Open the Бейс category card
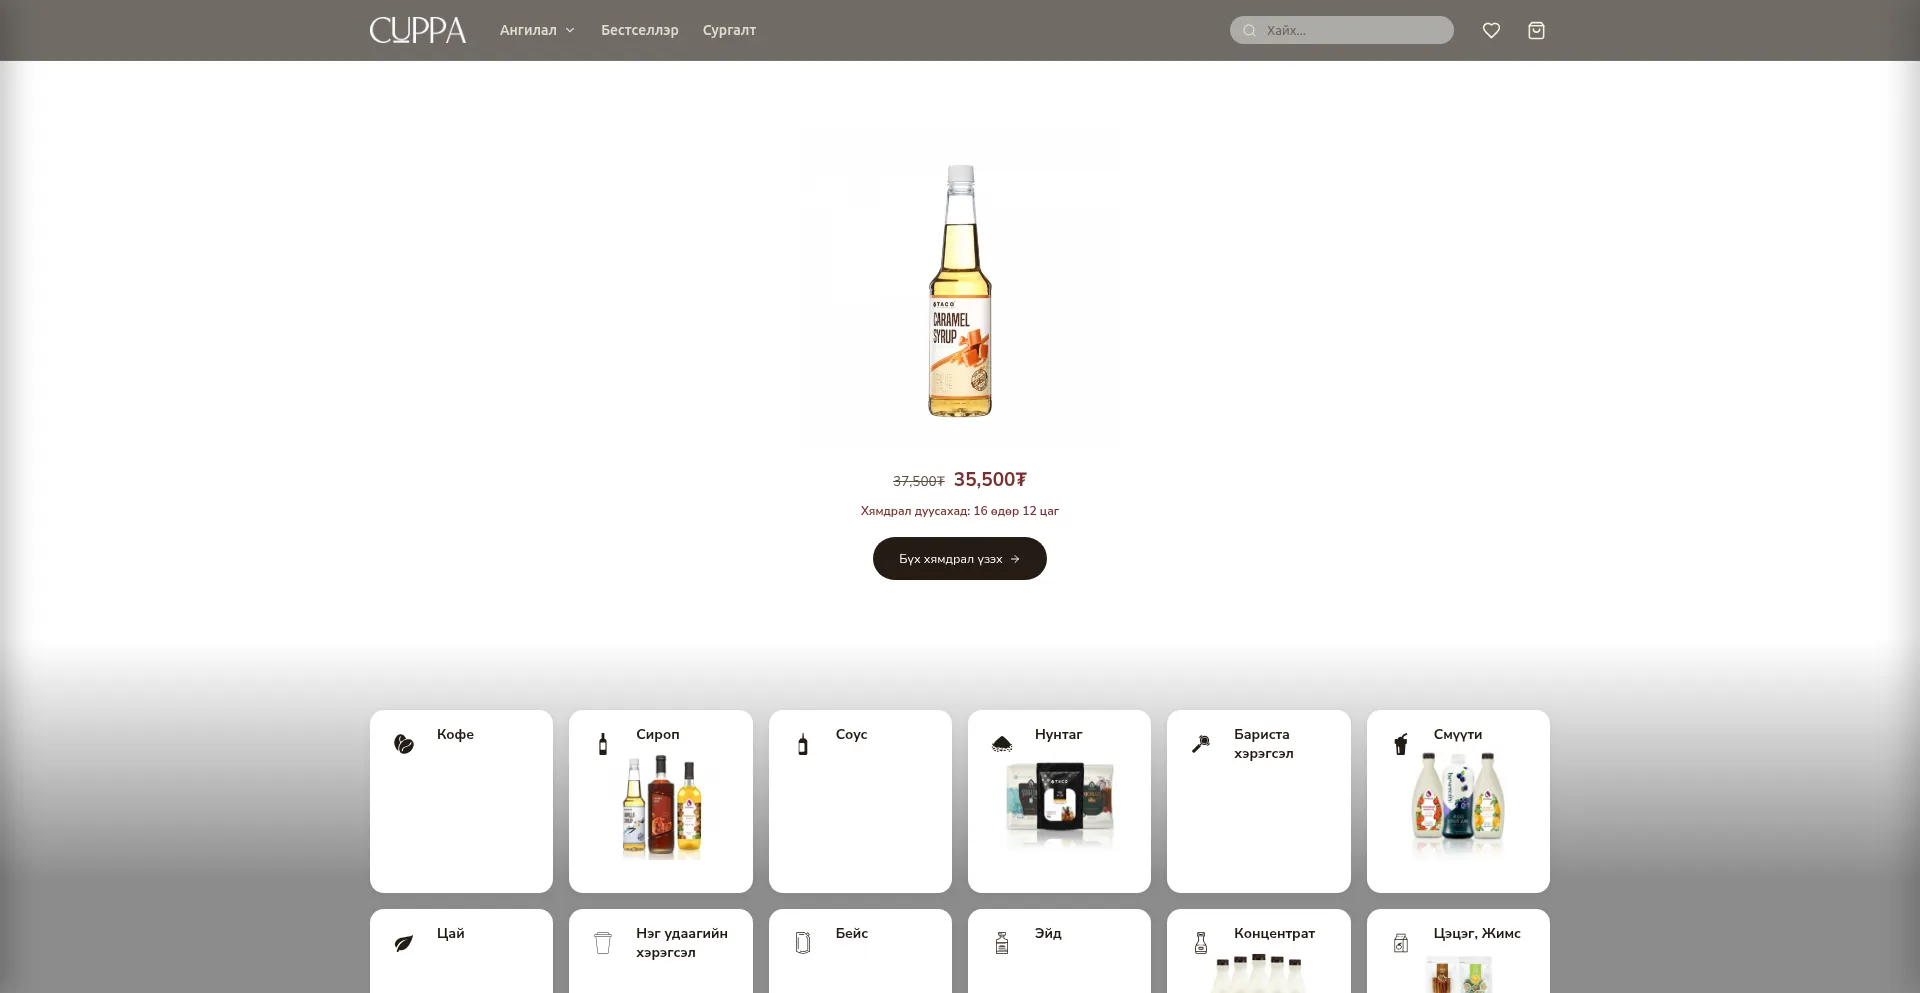The image size is (1920, 993). pyautogui.click(x=860, y=951)
